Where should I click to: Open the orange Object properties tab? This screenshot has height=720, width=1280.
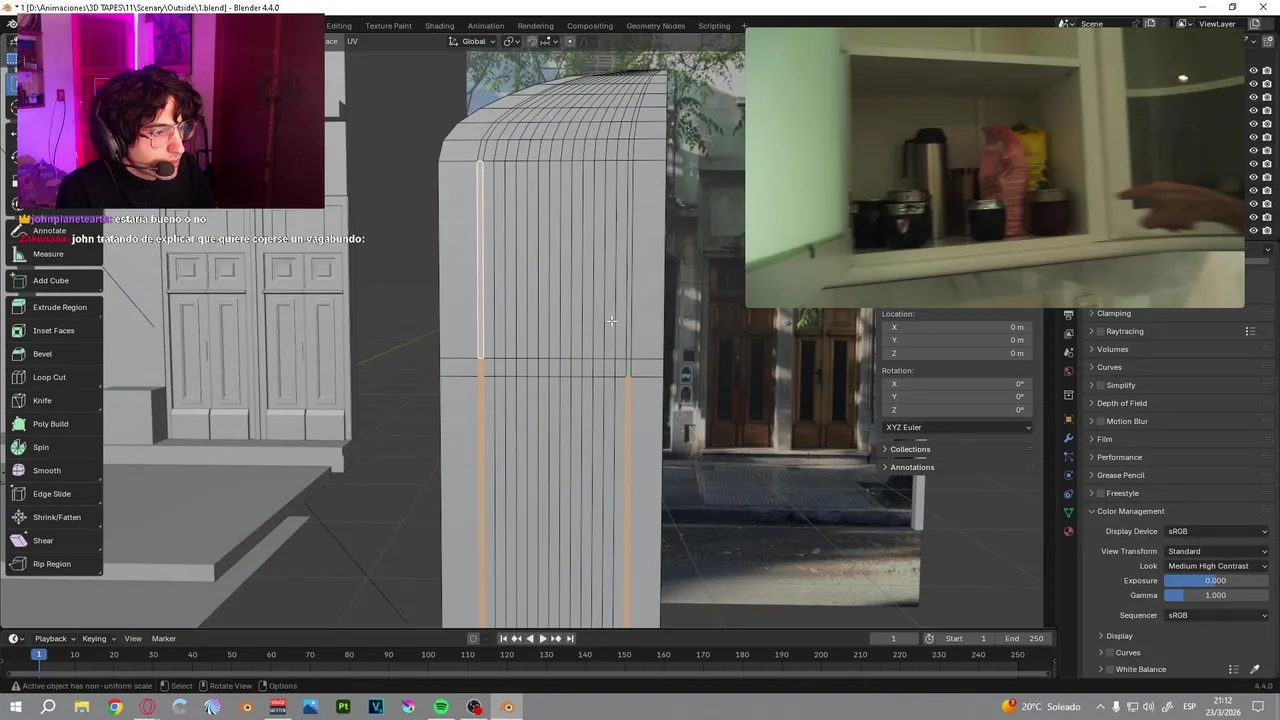point(1068,419)
